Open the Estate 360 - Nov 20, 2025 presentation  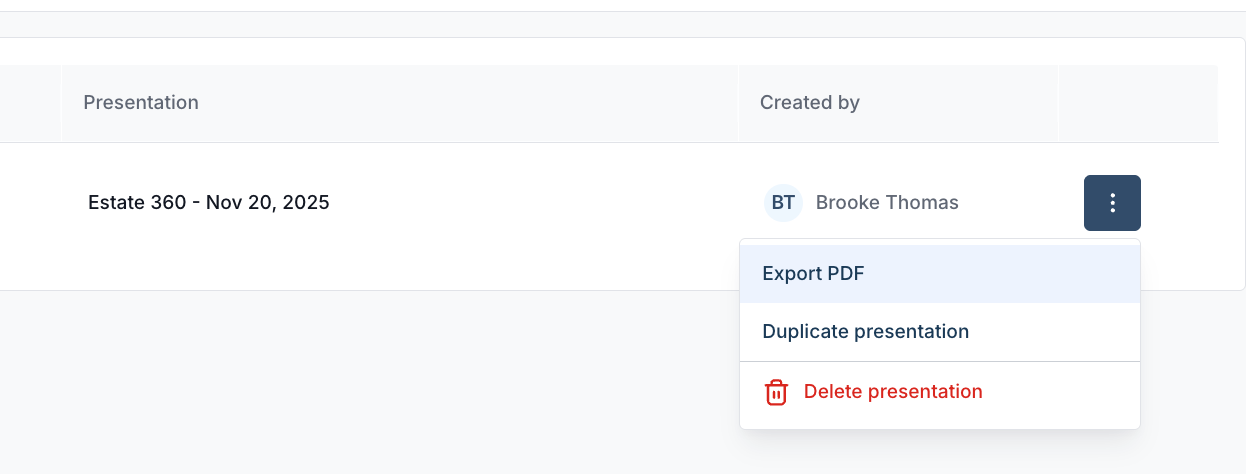[x=209, y=203]
